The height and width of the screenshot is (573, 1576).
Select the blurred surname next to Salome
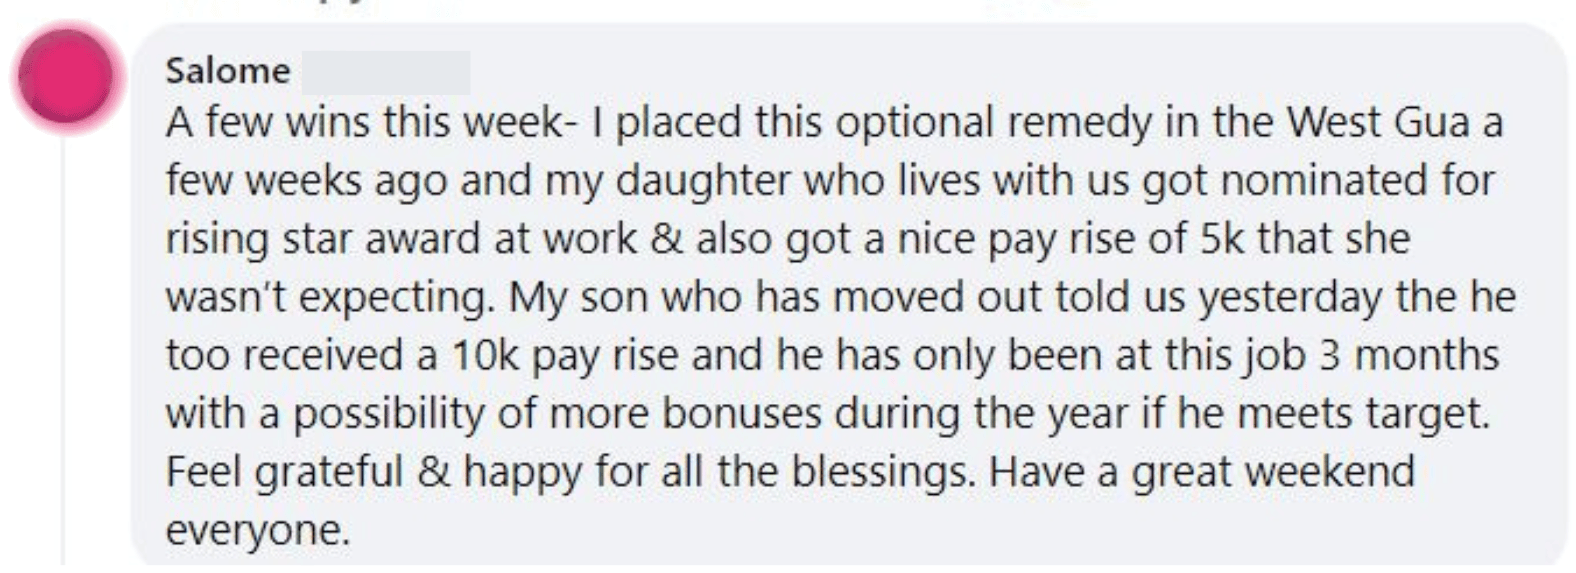click(x=386, y=72)
